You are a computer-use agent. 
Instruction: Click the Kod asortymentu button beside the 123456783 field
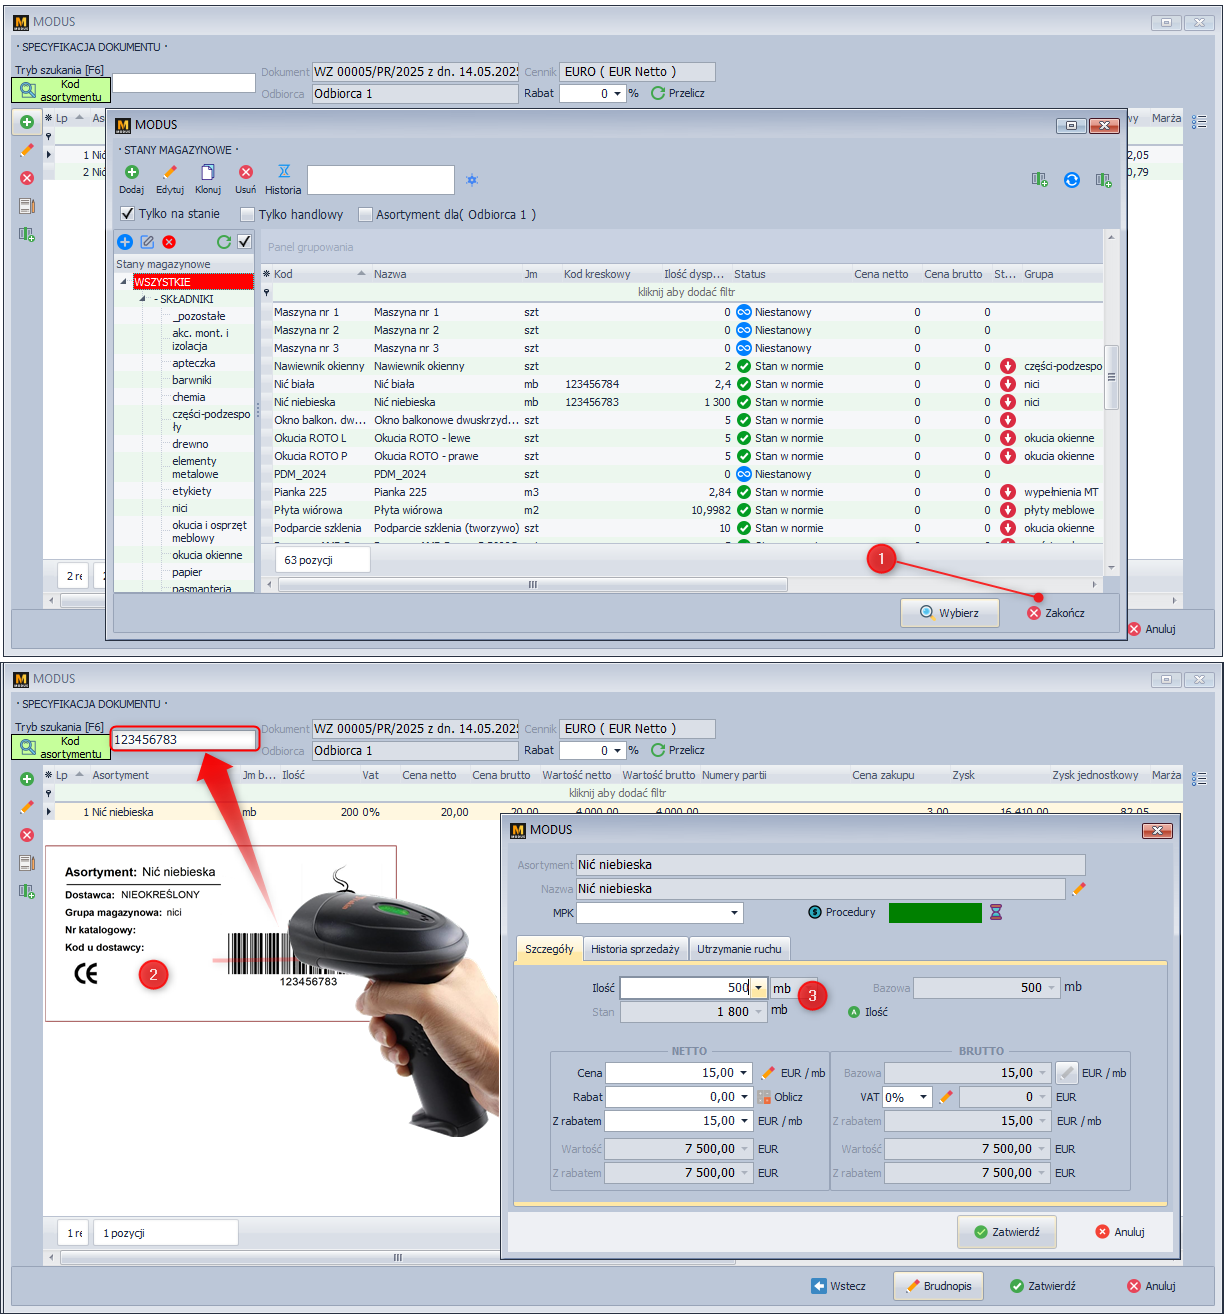(61, 747)
